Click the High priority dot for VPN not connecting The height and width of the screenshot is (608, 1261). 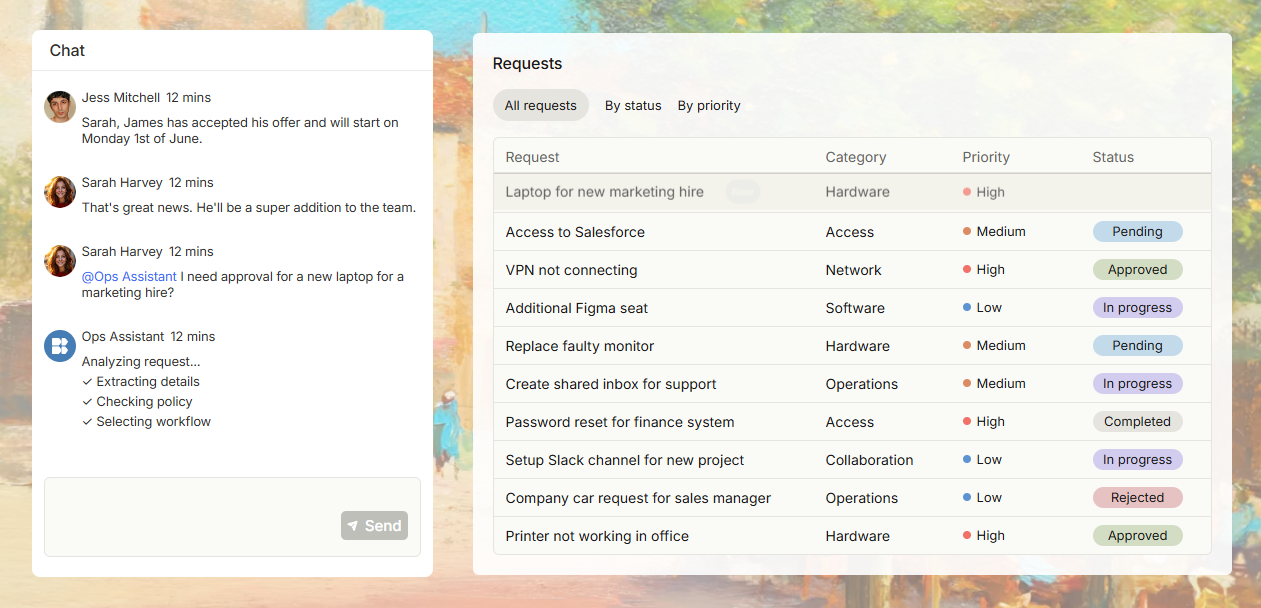[967, 269]
